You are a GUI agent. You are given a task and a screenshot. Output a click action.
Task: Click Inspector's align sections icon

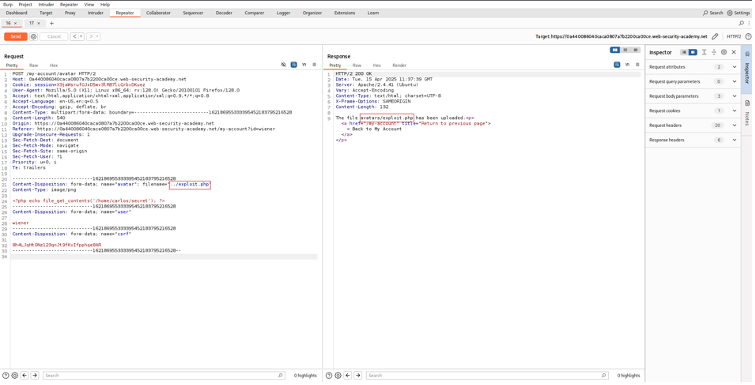pos(704,52)
